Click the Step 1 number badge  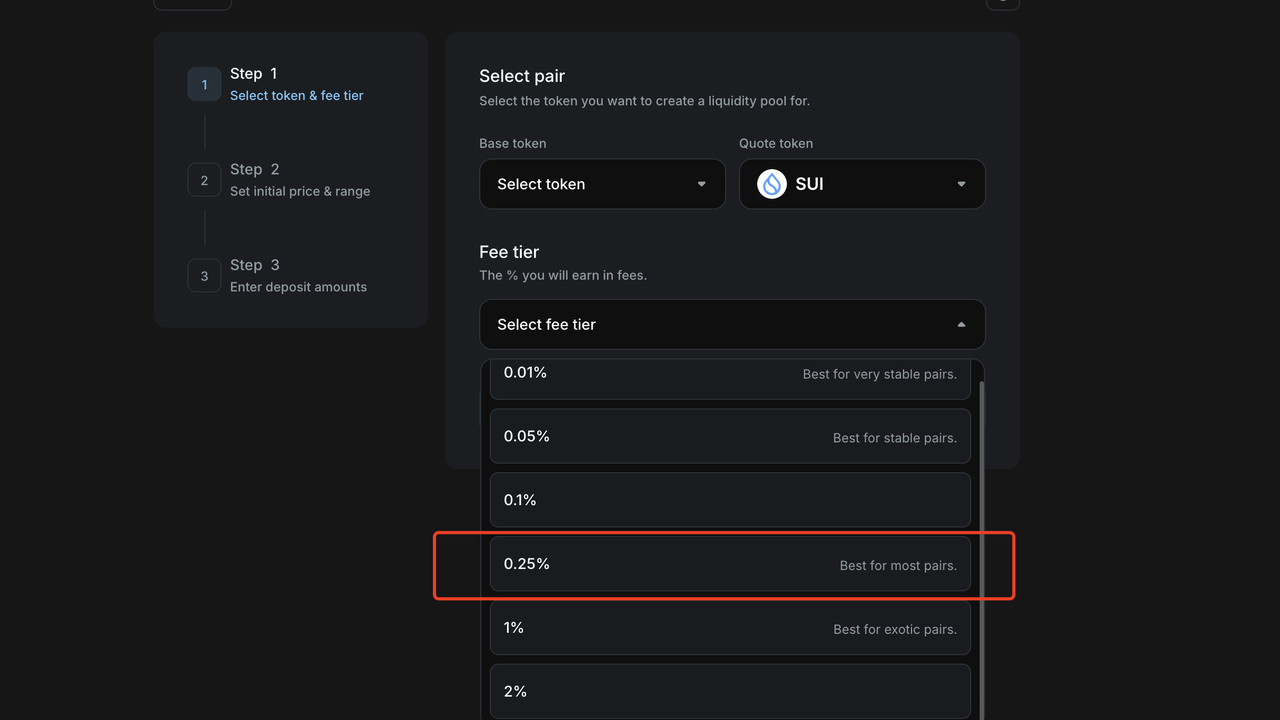[x=204, y=85]
